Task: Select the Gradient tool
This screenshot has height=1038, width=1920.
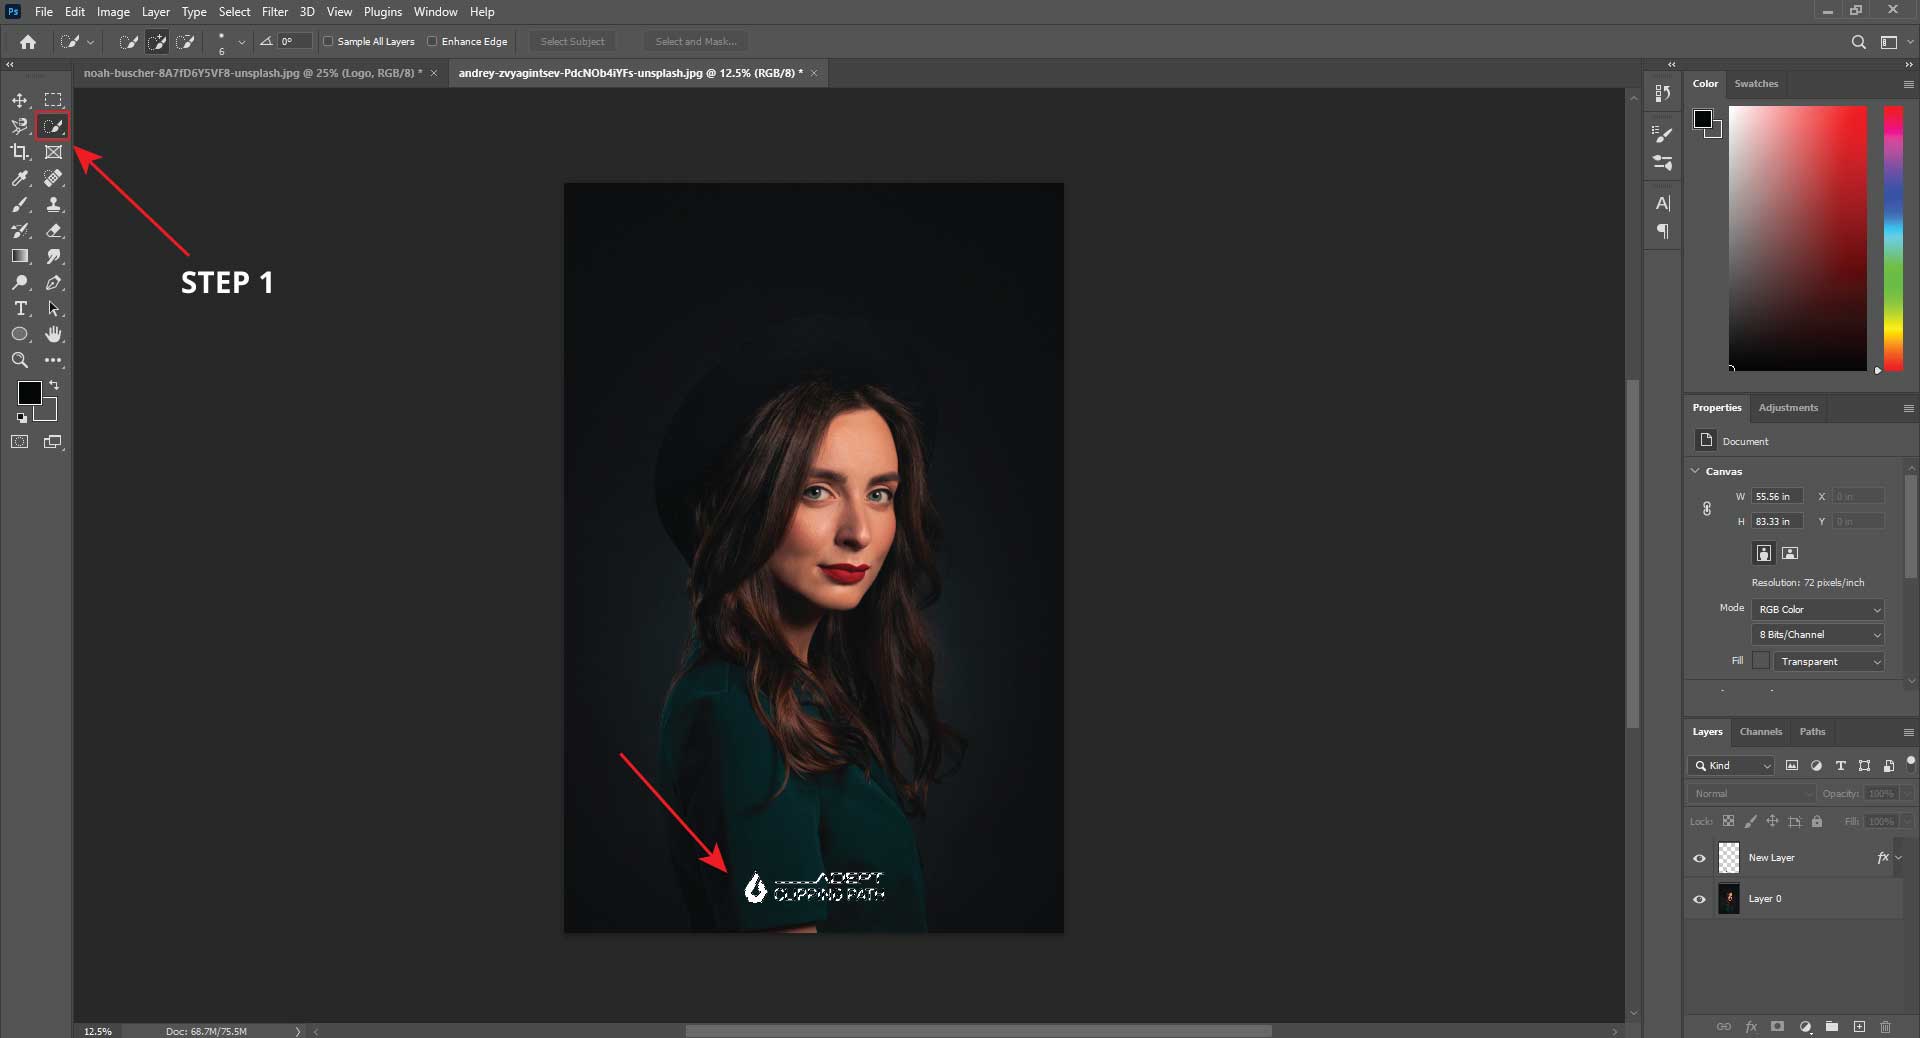Action: pos(20,256)
